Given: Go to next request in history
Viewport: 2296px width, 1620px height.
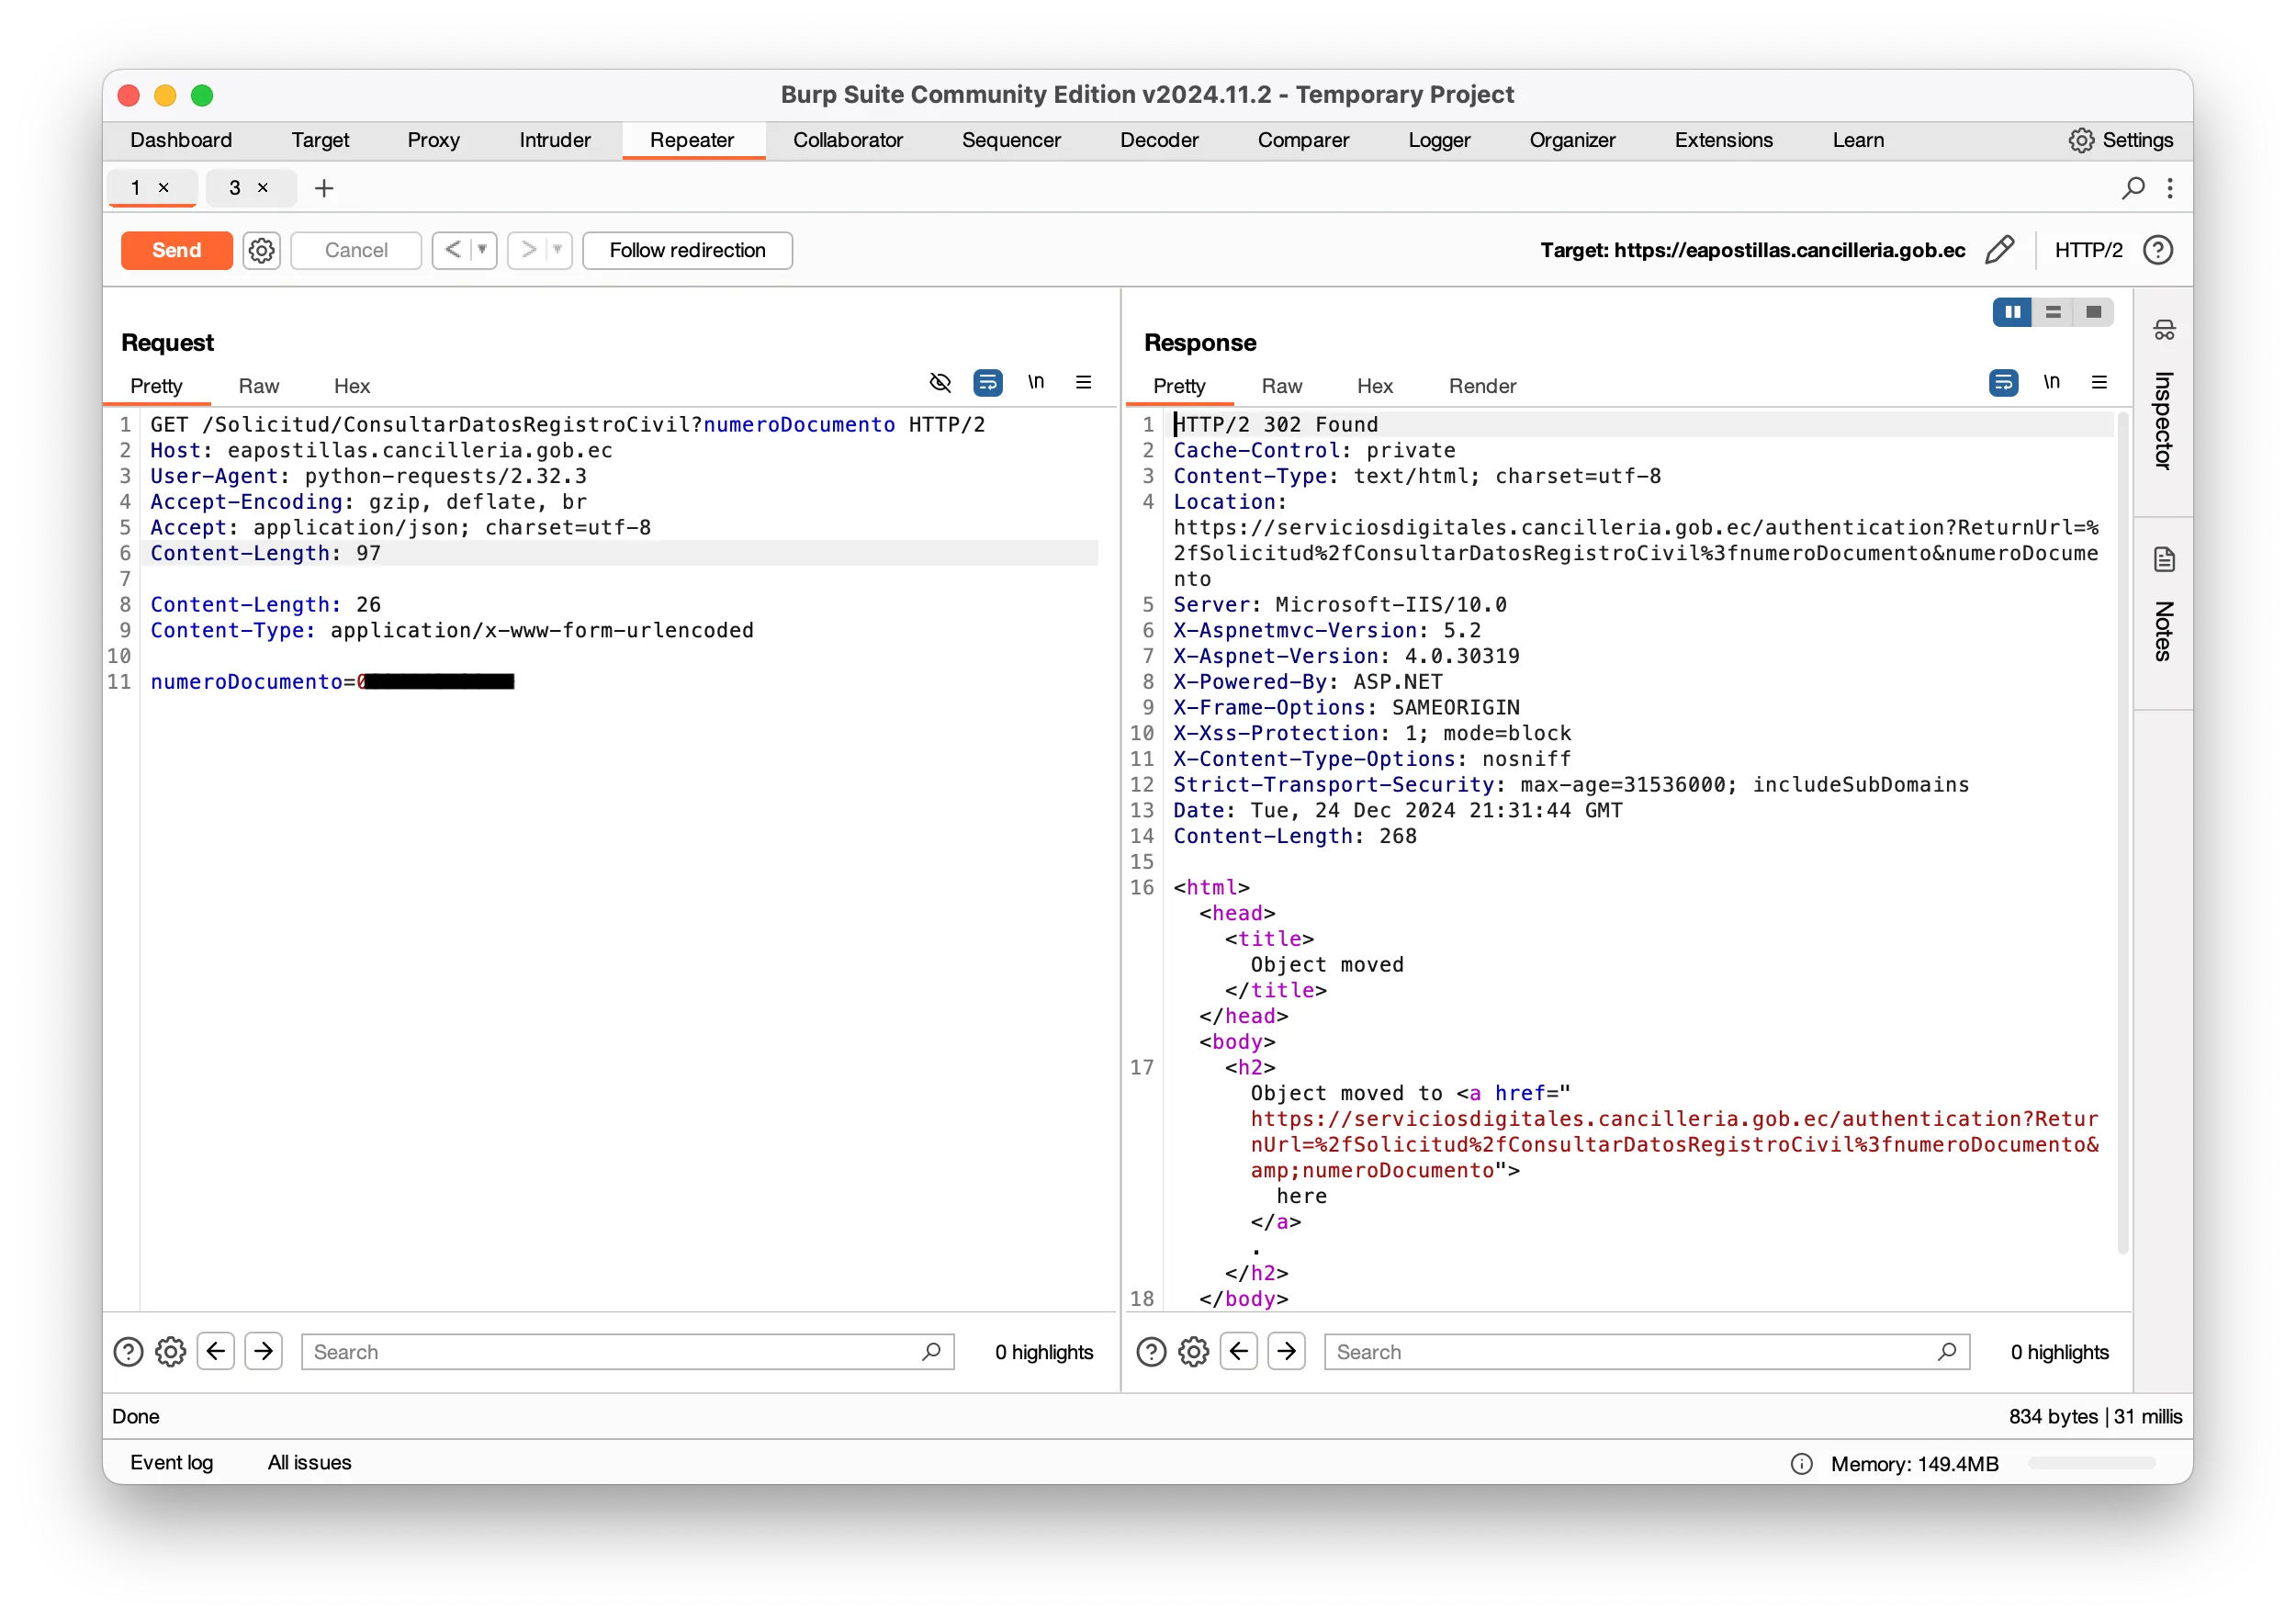Looking at the screenshot, I should 527,250.
